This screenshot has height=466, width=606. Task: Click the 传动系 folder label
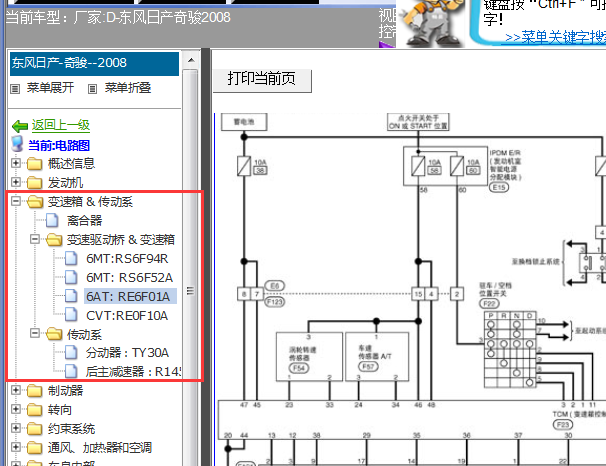(84, 334)
